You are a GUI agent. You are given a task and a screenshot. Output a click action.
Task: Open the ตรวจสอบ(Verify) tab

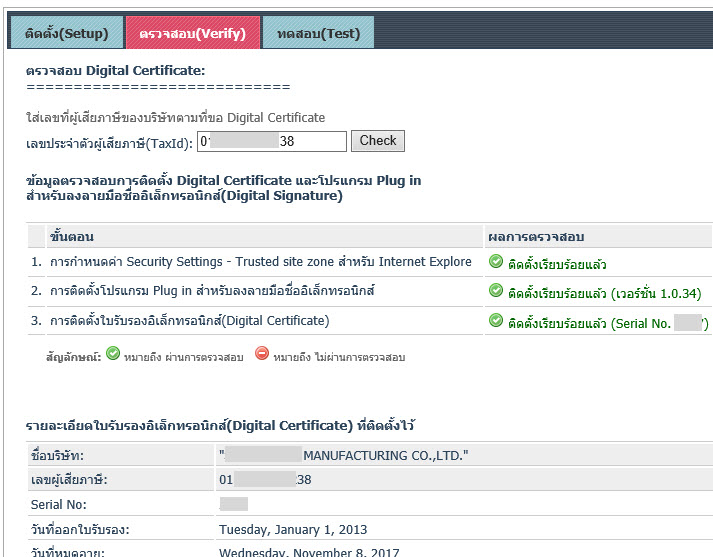click(x=192, y=32)
